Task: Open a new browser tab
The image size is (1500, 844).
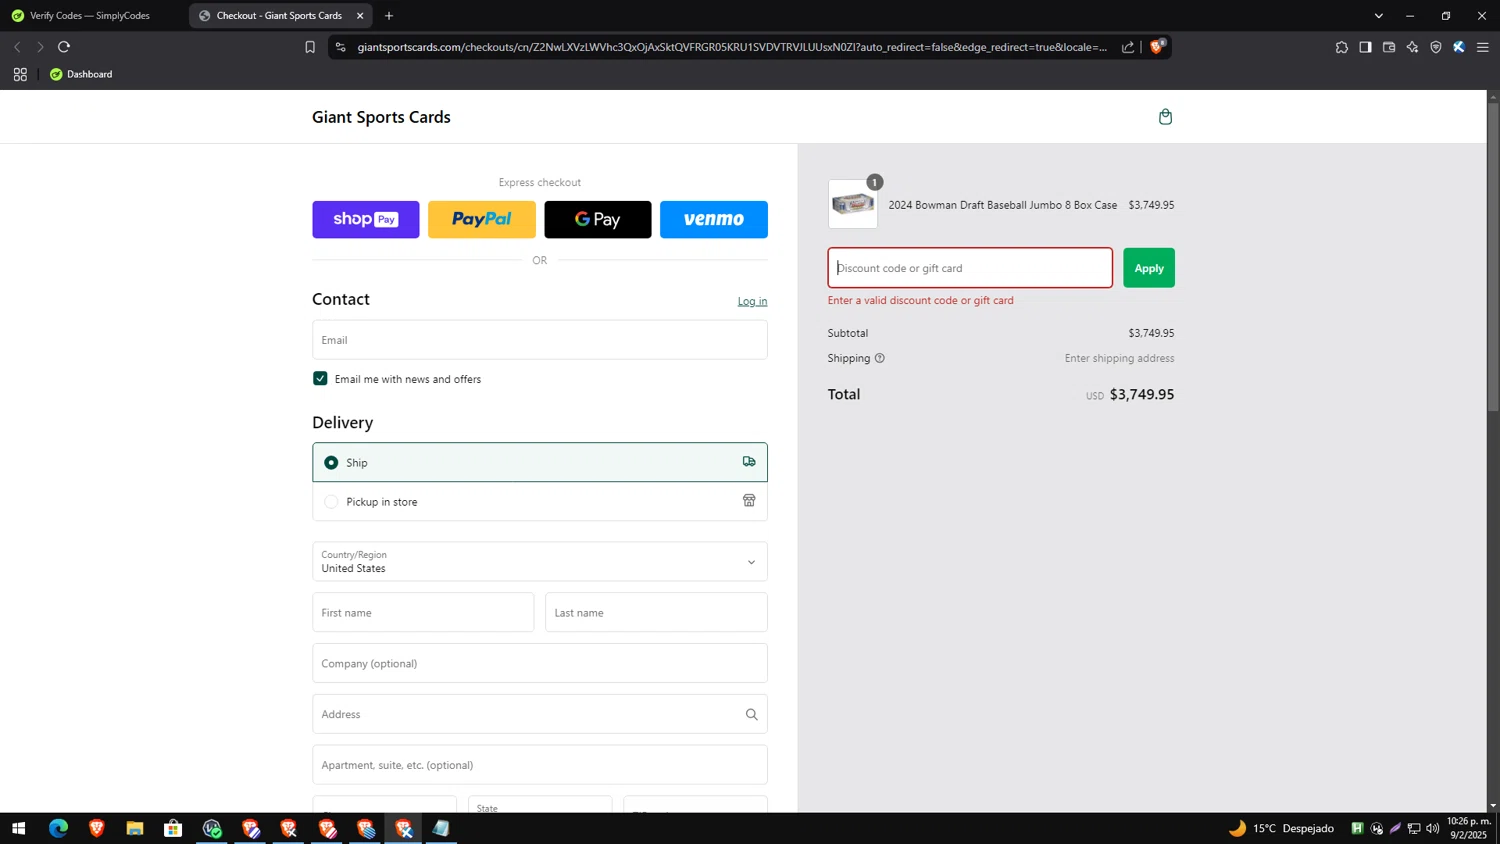Action: (389, 16)
